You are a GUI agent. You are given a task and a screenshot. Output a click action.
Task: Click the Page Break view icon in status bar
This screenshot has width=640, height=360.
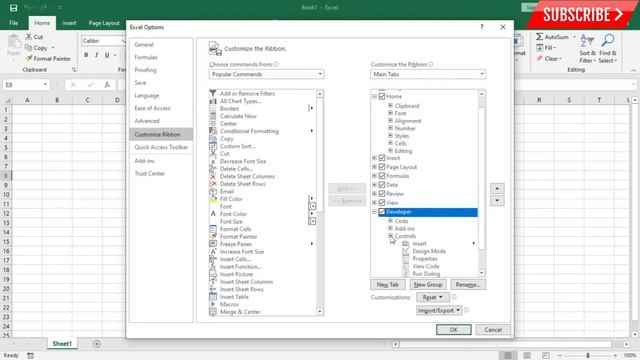tap(546, 356)
